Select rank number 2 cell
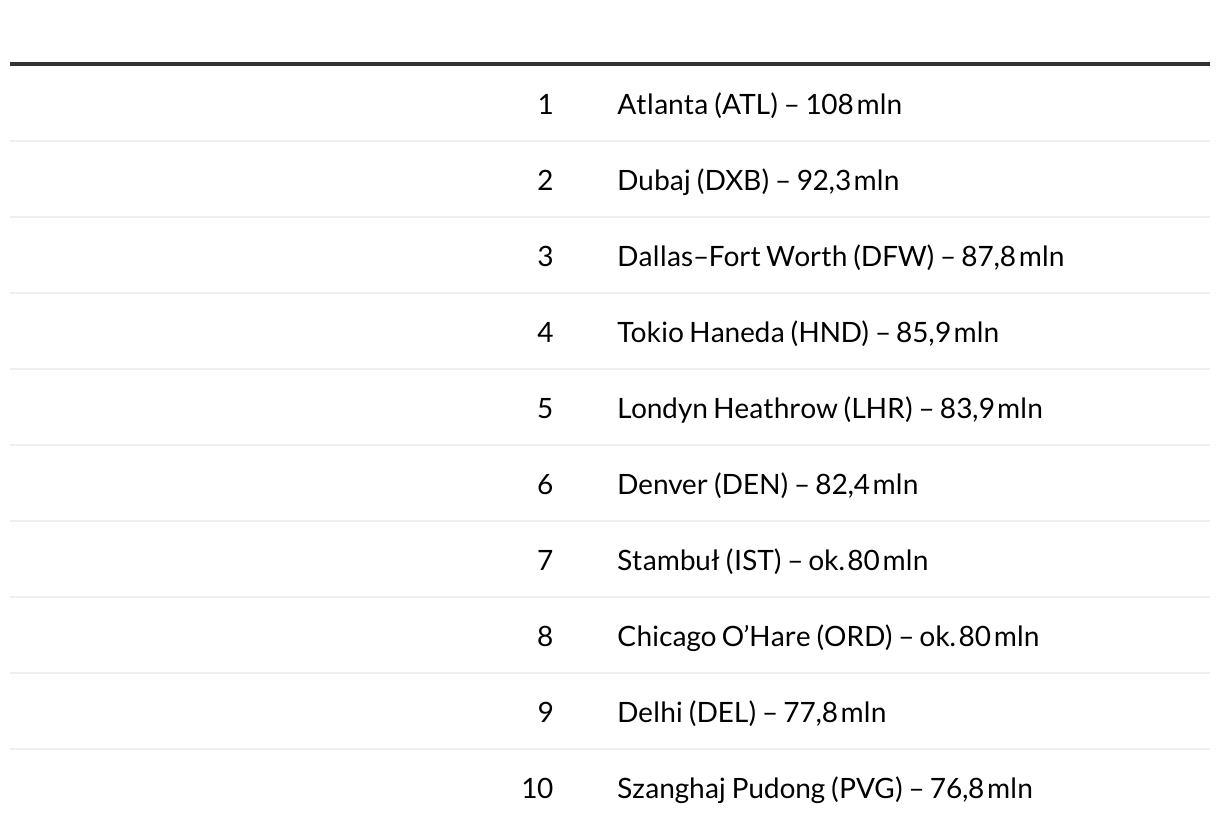Image resolution: width=1220 pixels, height=834 pixels. [x=545, y=180]
